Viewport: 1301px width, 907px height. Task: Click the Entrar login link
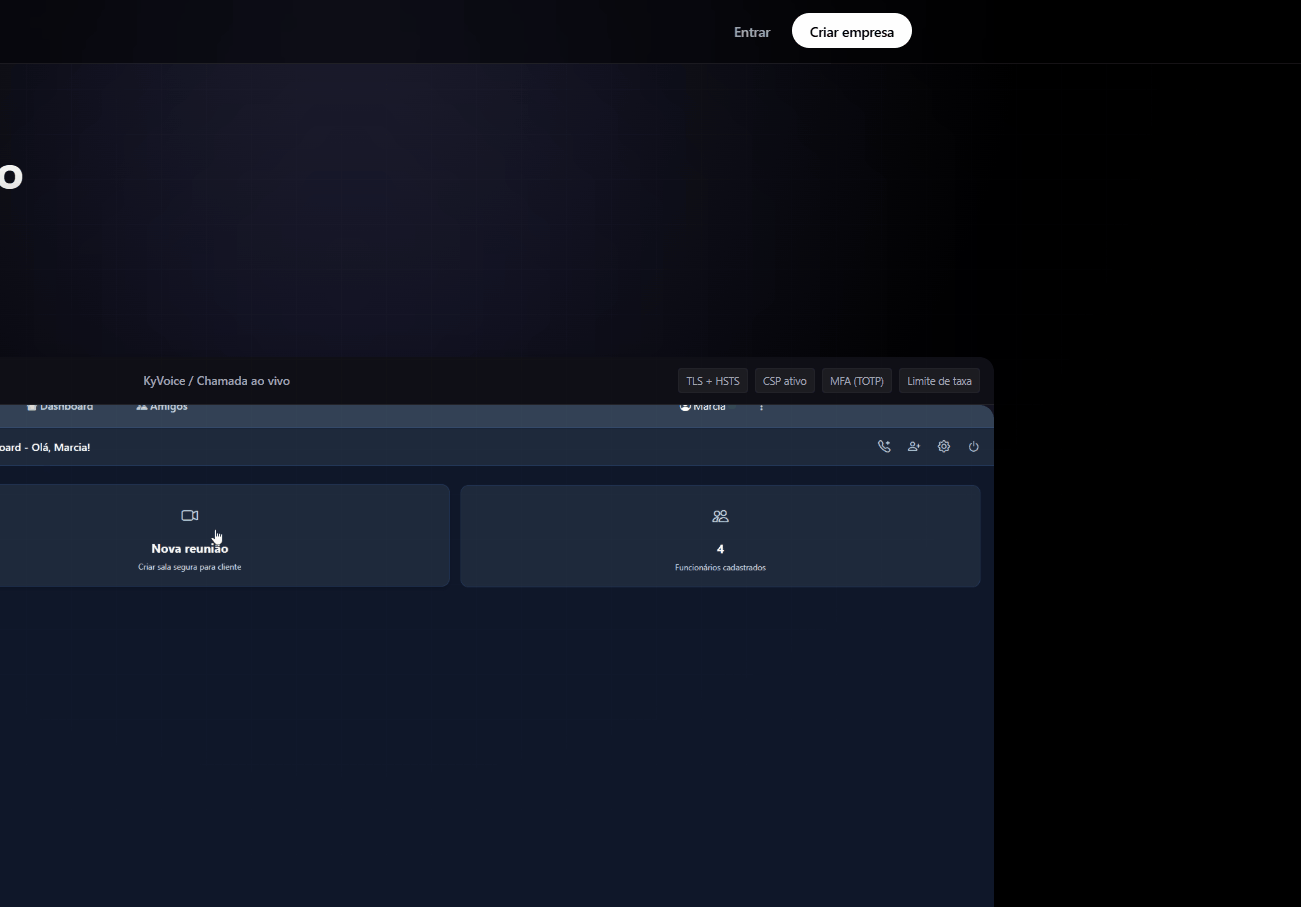click(751, 32)
